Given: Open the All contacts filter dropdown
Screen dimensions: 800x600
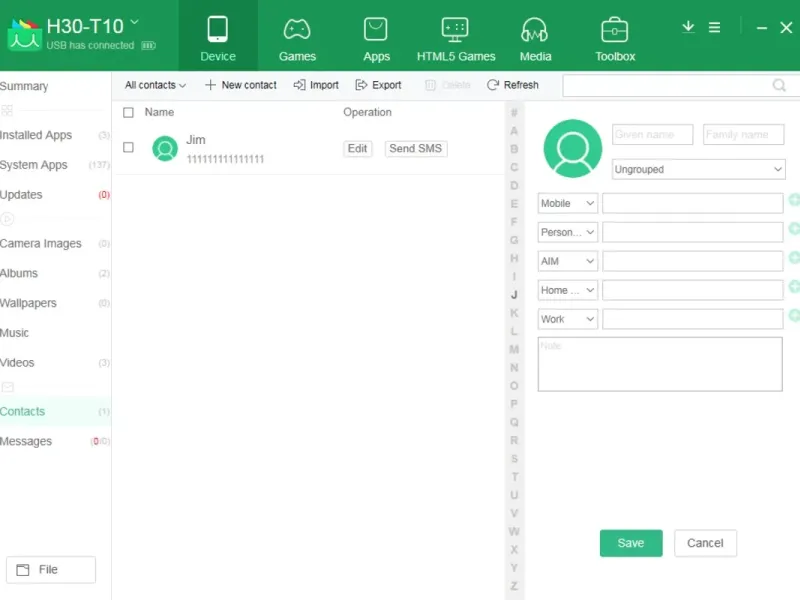Looking at the screenshot, I should pyautogui.click(x=155, y=85).
